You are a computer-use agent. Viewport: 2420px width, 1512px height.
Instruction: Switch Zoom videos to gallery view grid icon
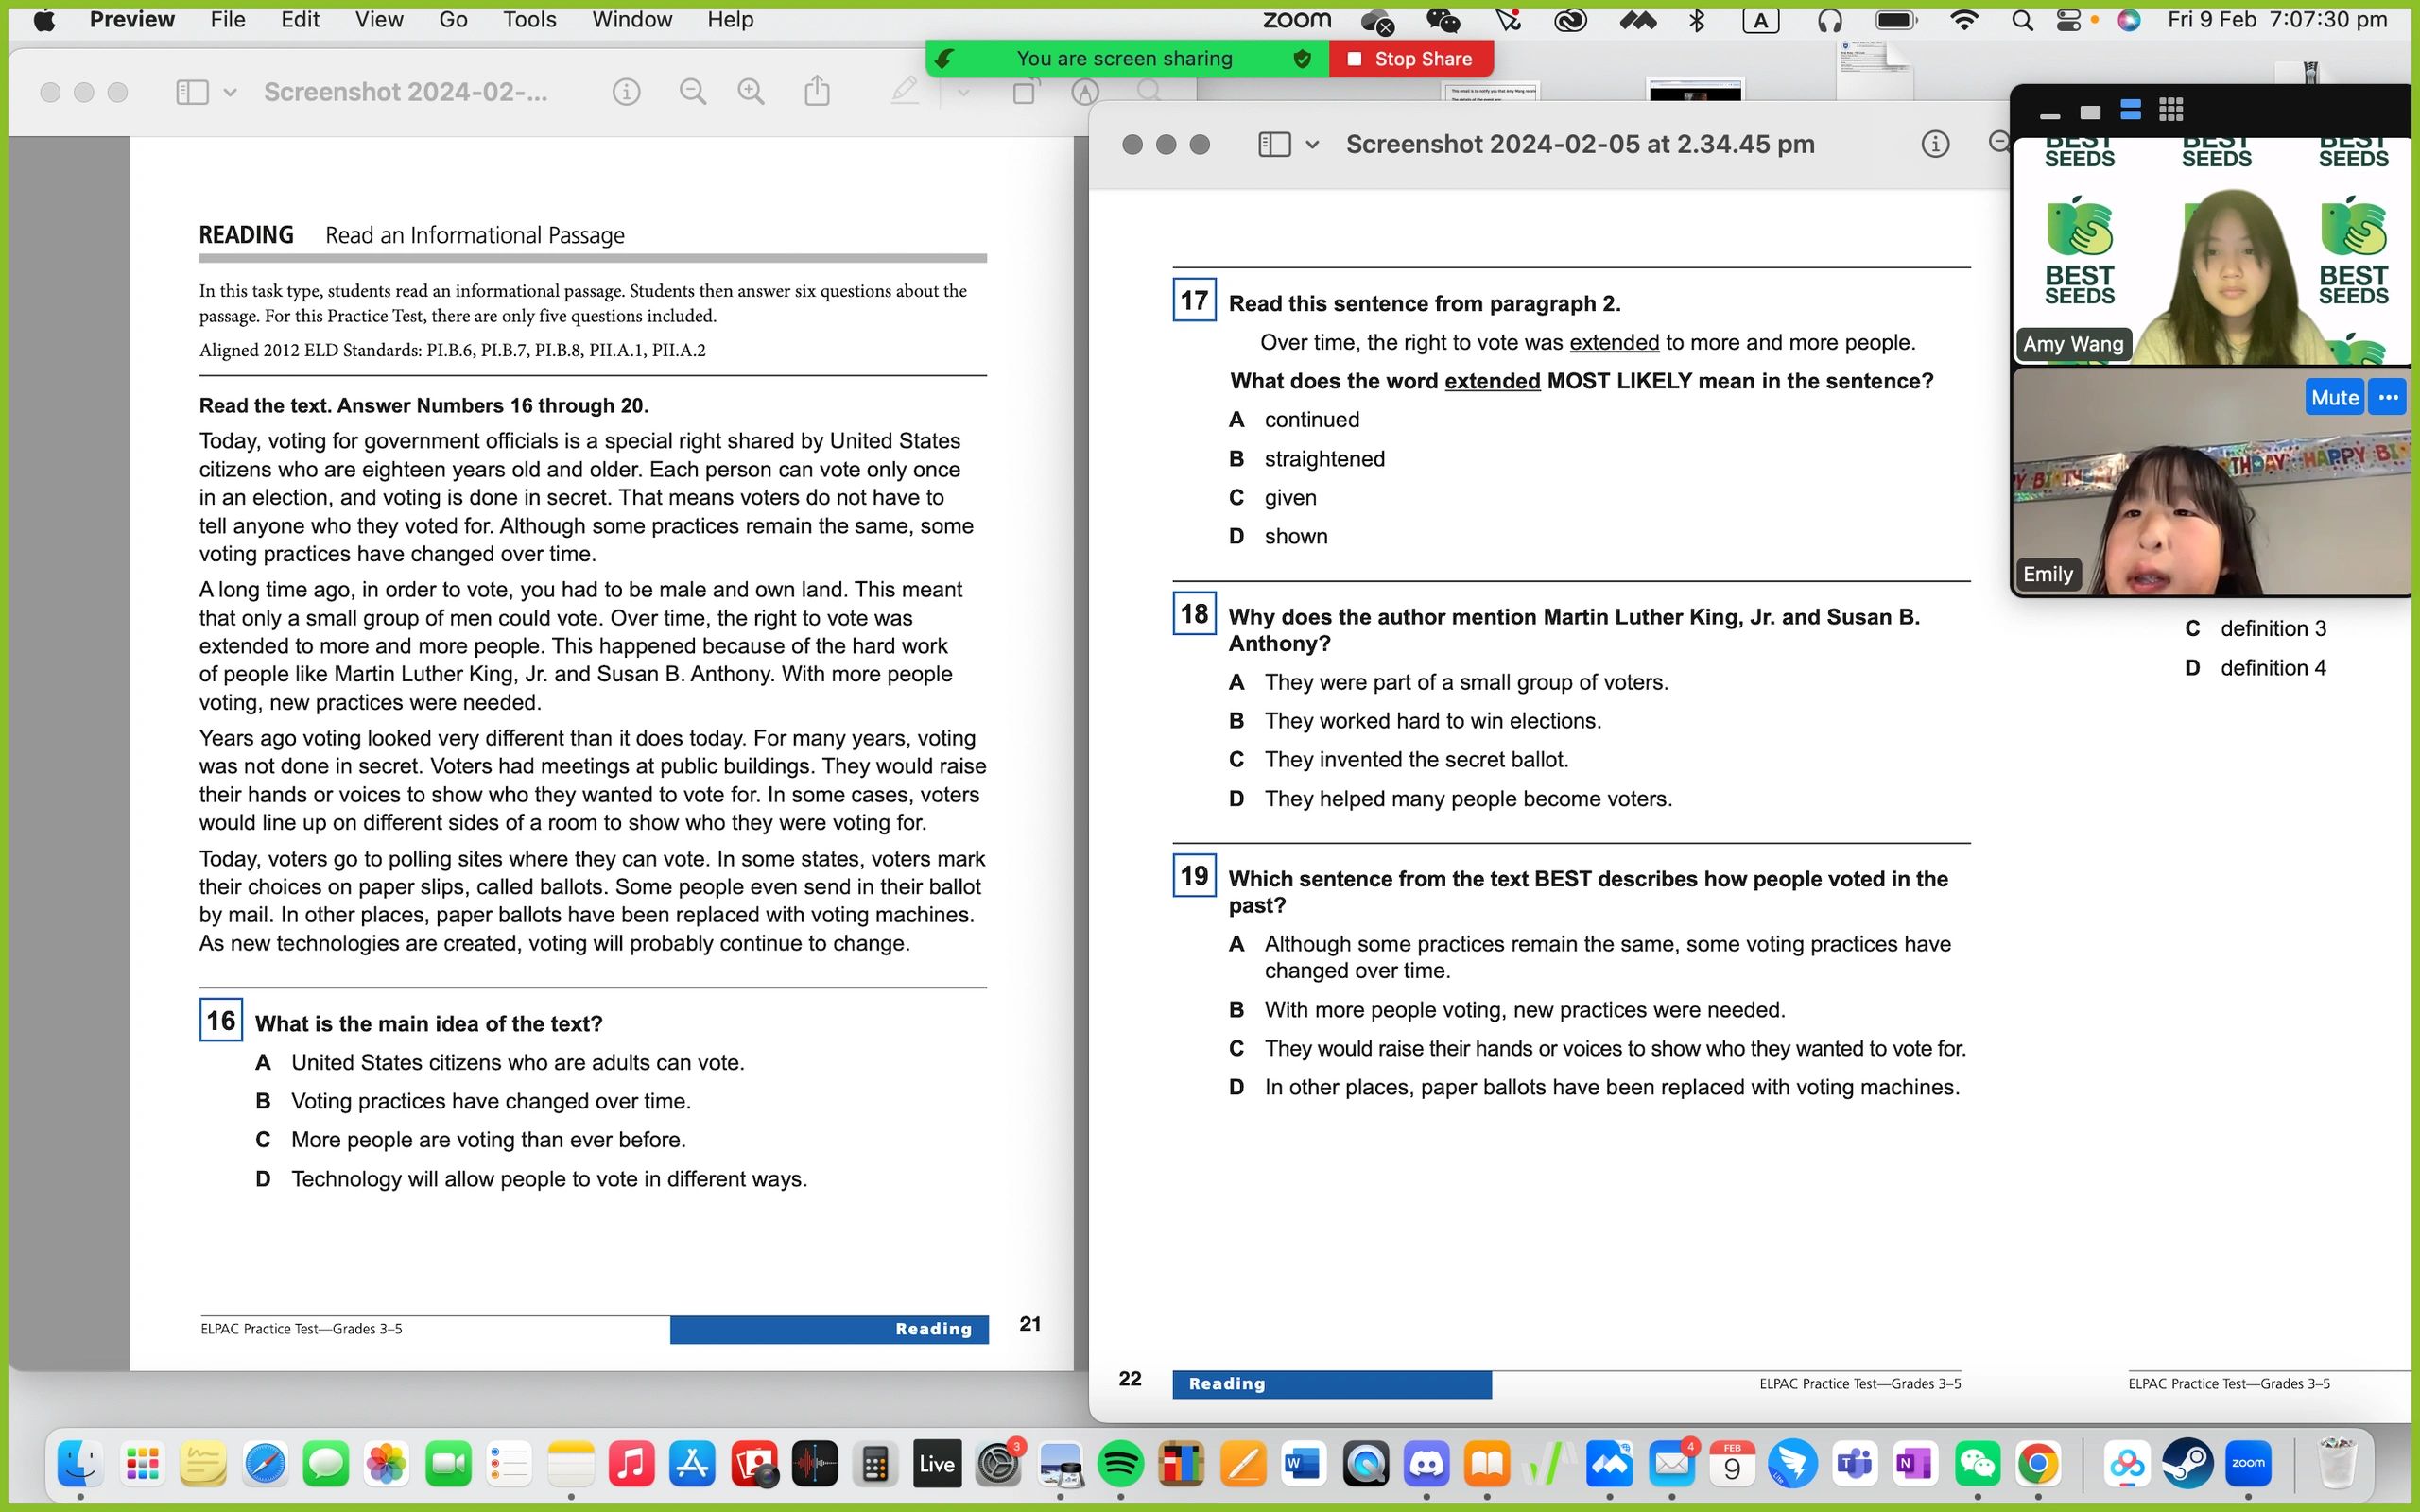point(2172,110)
